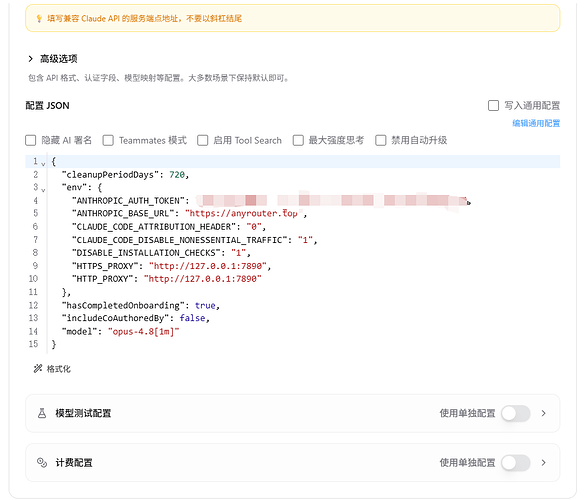Viewport: 585px width, 500px height.
Task: Click the coins icon of 计费配置
Action: pyautogui.click(x=42, y=463)
